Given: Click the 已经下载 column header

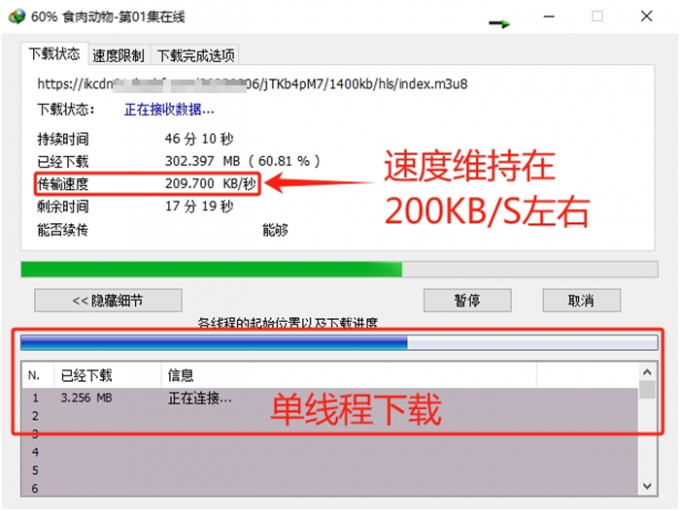Looking at the screenshot, I should tap(108, 375).
